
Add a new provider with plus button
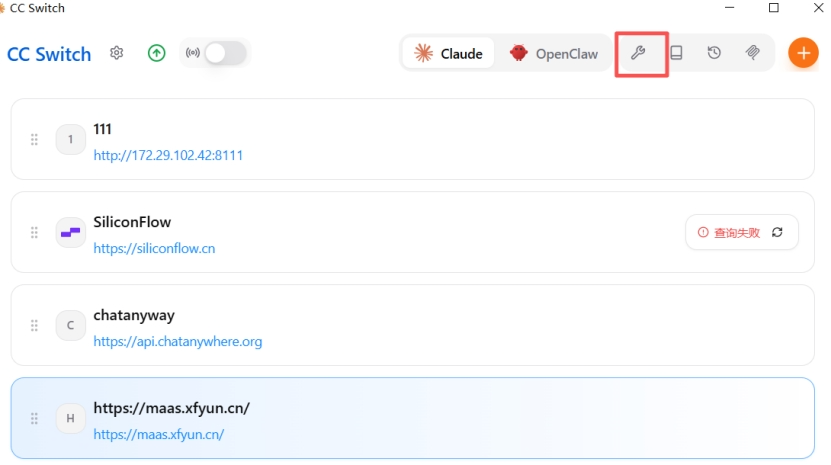click(x=803, y=53)
